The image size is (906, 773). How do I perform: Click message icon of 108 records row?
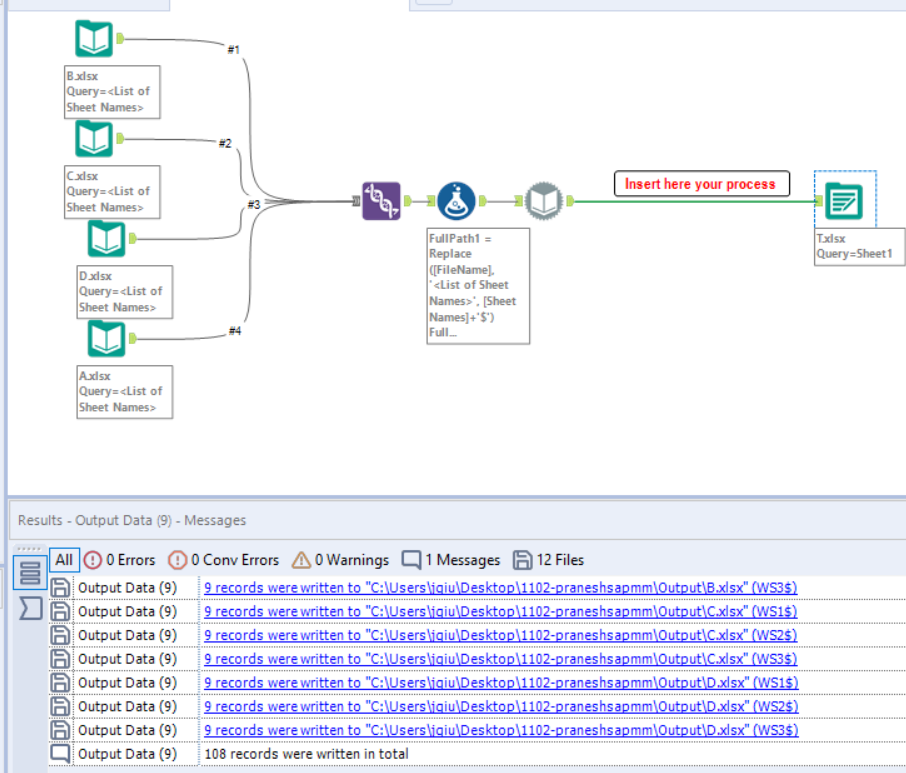click(60, 753)
